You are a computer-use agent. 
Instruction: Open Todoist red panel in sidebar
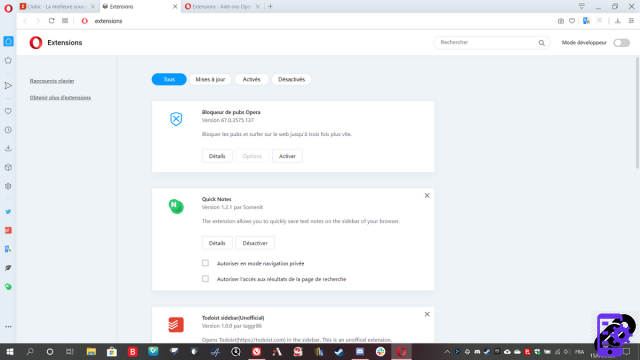(x=8, y=230)
